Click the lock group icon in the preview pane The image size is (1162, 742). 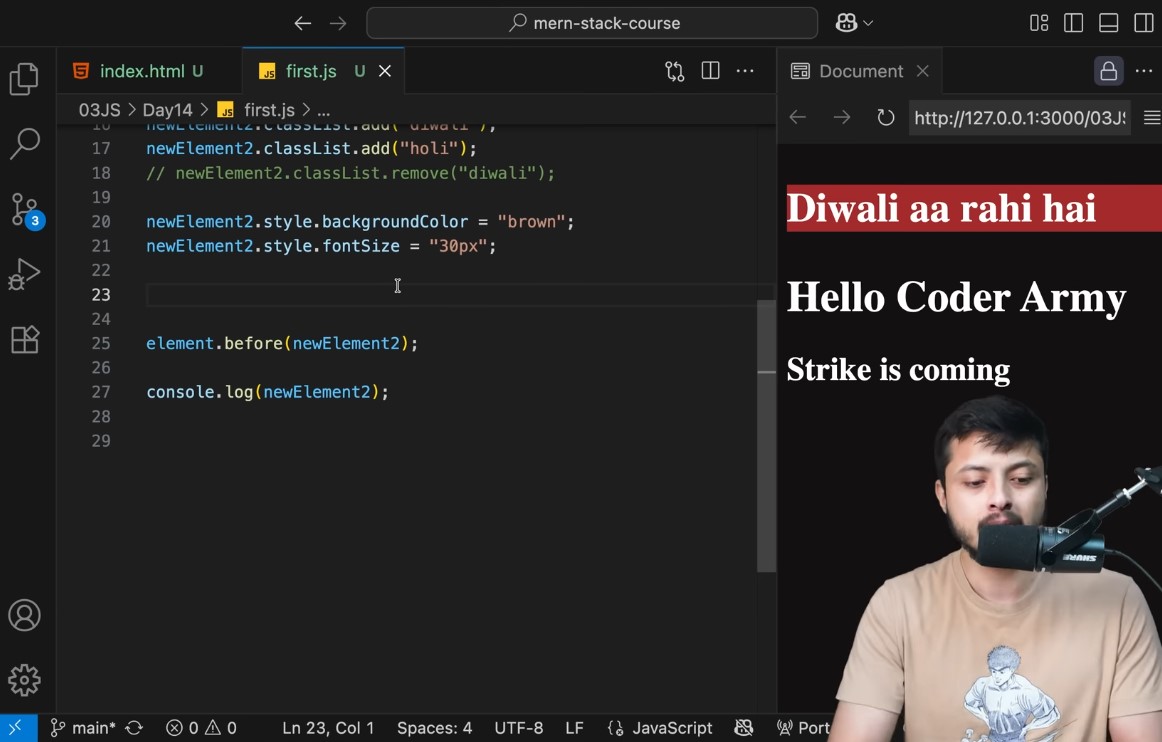pos(1109,71)
